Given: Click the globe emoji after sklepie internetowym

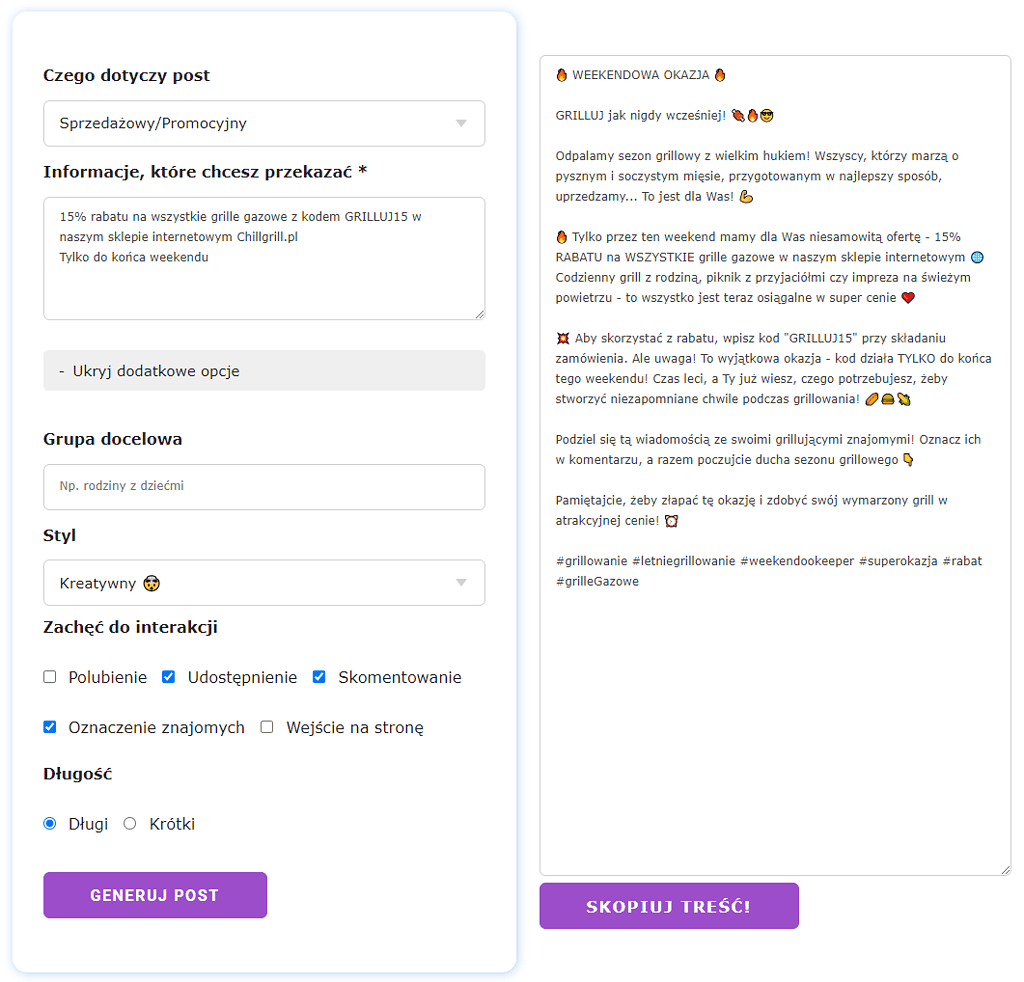Looking at the screenshot, I should [977, 257].
